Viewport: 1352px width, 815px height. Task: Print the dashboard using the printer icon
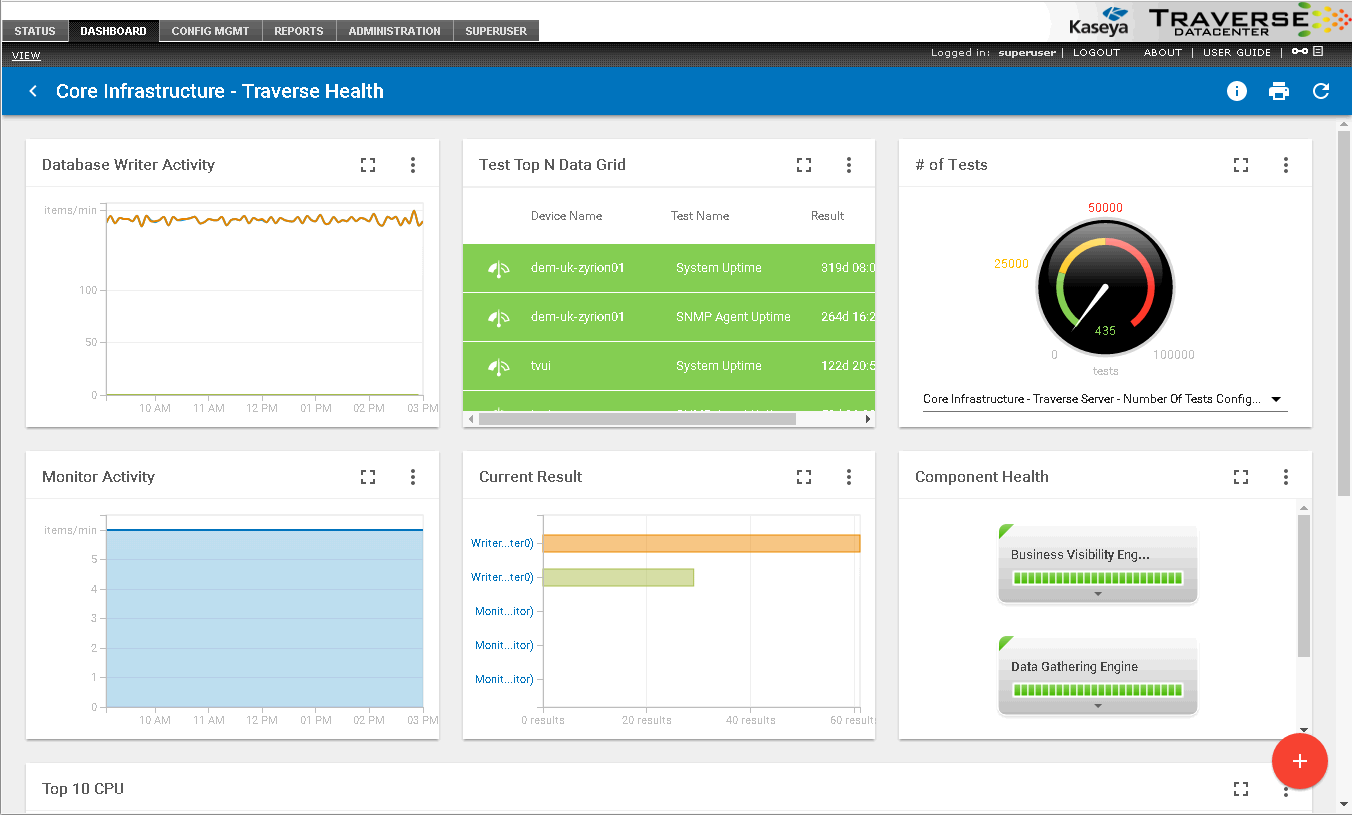coord(1279,91)
